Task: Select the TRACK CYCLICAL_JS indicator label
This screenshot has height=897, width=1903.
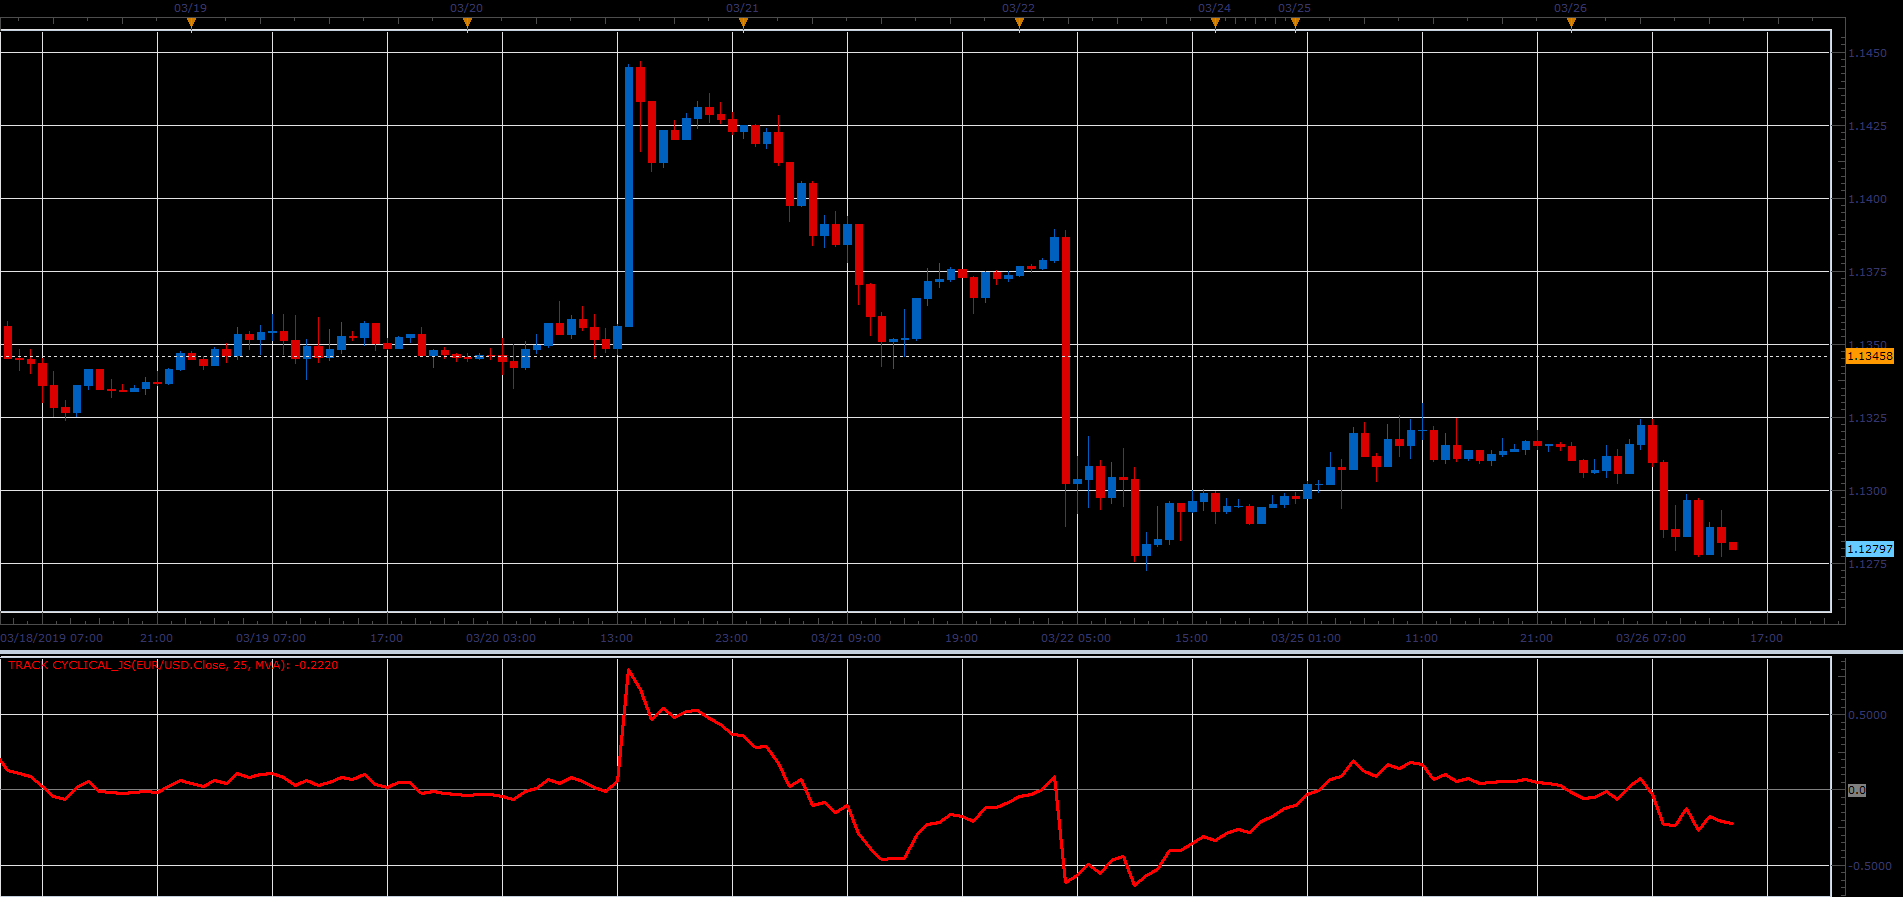Action: point(173,665)
